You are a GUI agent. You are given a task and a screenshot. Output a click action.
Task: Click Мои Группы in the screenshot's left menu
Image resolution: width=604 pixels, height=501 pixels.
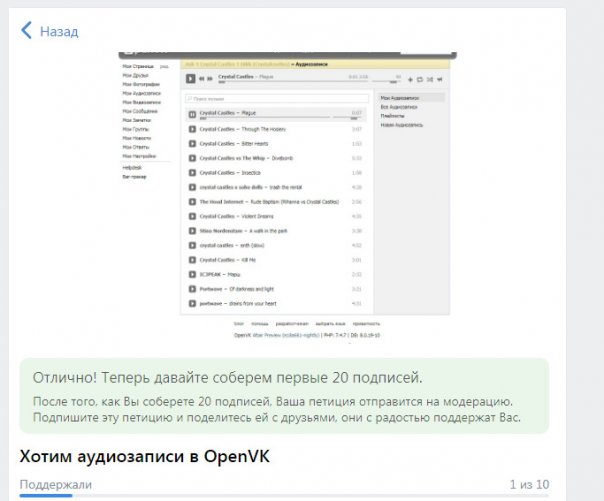tap(136, 129)
